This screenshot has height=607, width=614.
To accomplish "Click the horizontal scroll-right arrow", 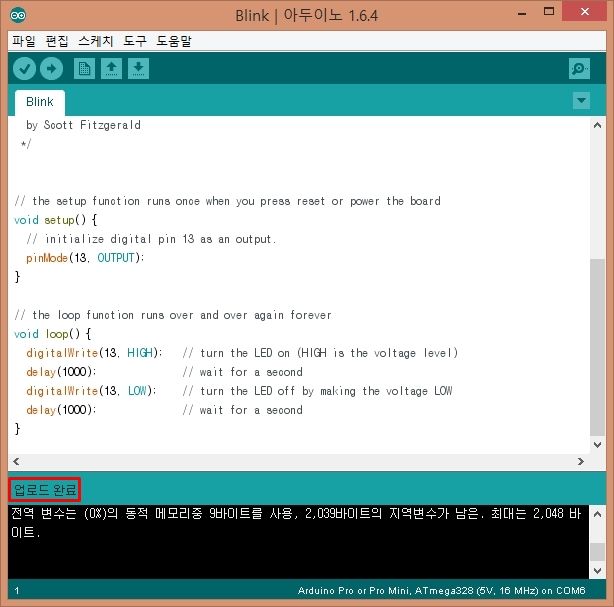I will click(581, 461).
